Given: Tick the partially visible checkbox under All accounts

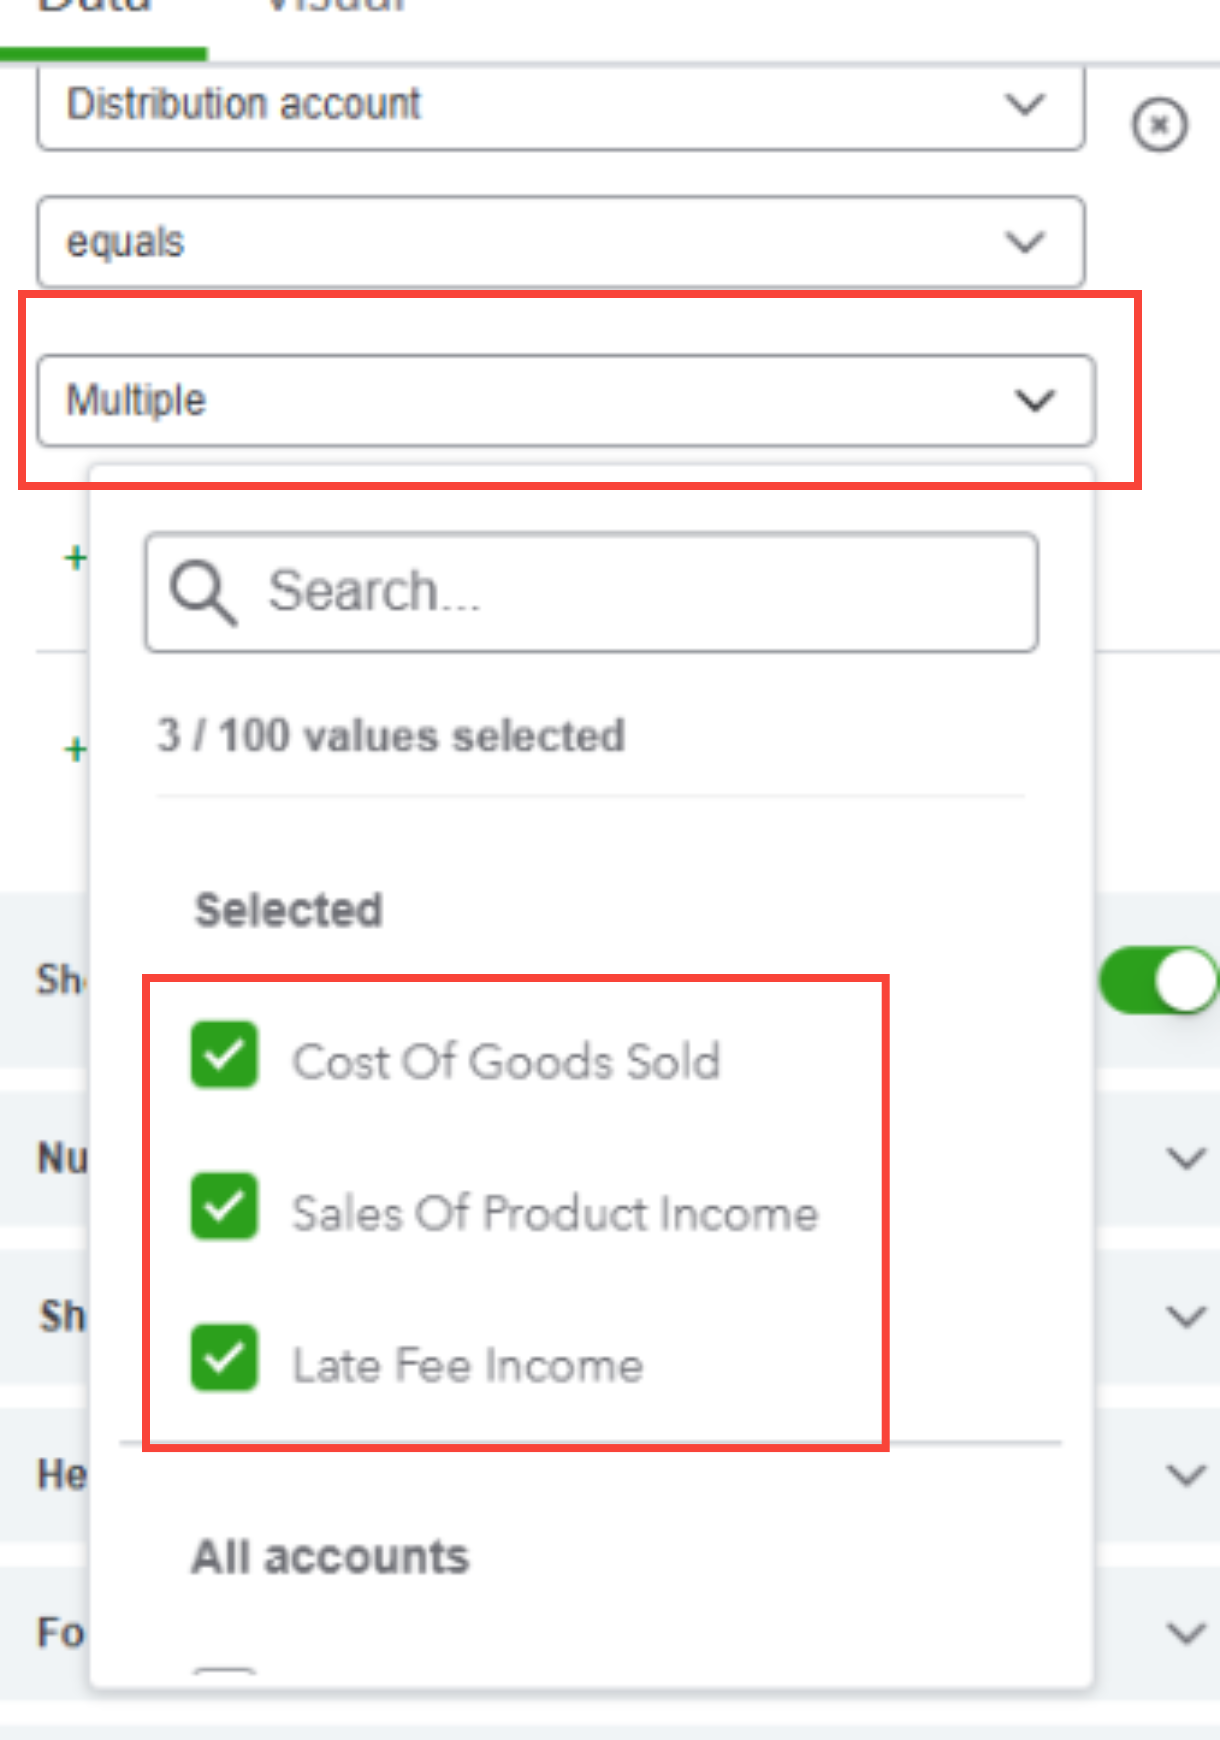Looking at the screenshot, I should click(x=225, y=1671).
